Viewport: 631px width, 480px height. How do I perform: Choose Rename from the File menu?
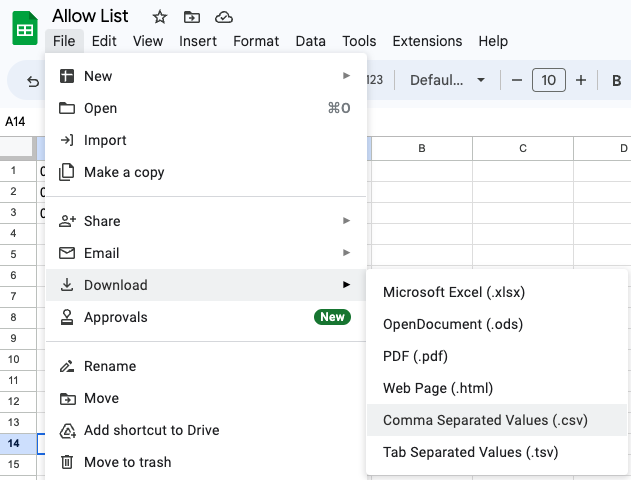[x=206, y=366]
